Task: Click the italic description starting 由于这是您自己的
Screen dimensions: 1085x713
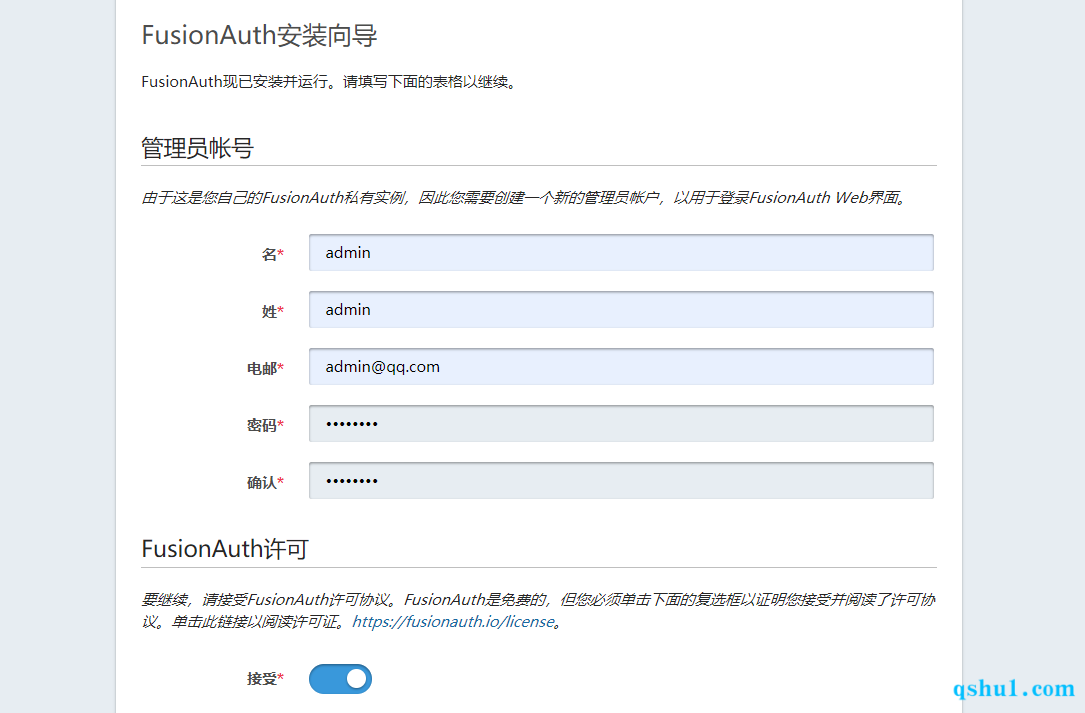Action: click(524, 198)
